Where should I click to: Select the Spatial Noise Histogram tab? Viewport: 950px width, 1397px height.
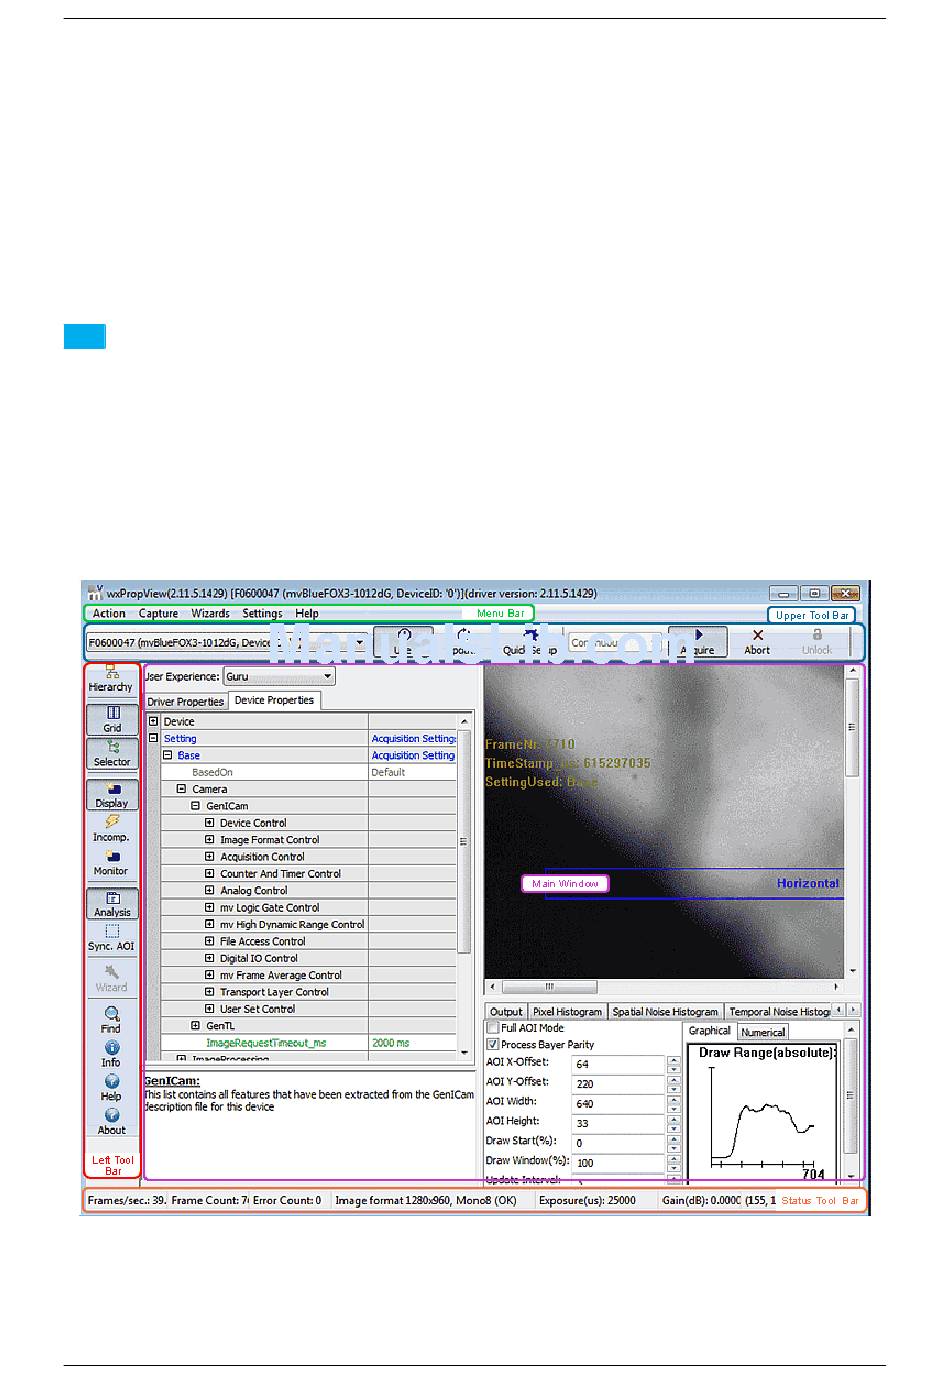tap(665, 1012)
